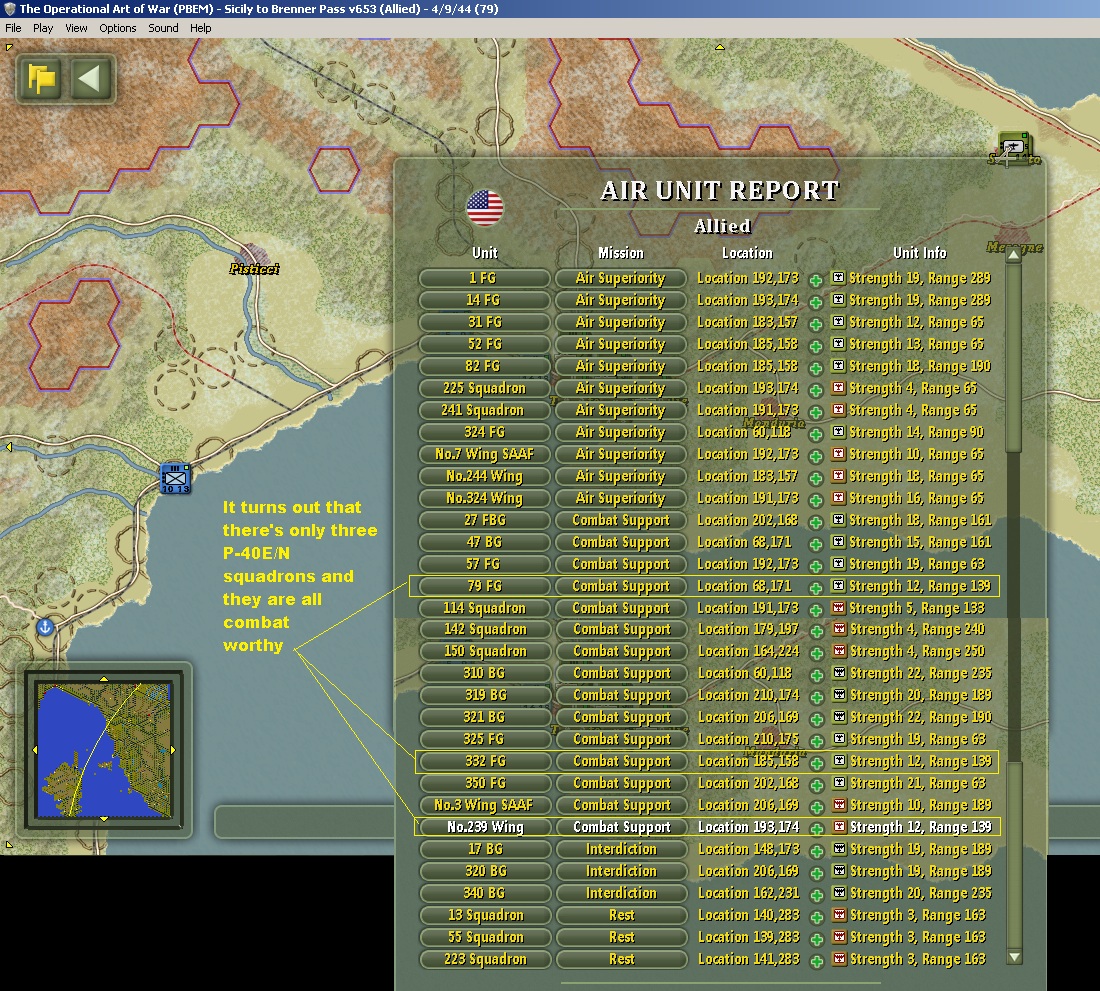
Task: Click the green plus icon for 79 FG
Action: tap(816, 588)
